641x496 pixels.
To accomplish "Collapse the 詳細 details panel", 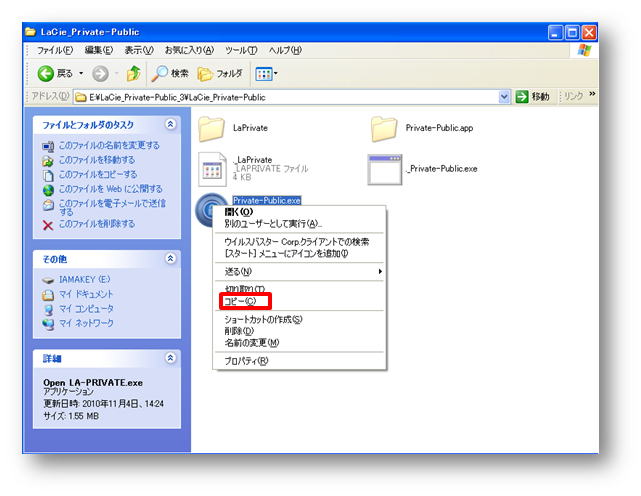I will coord(170,358).
